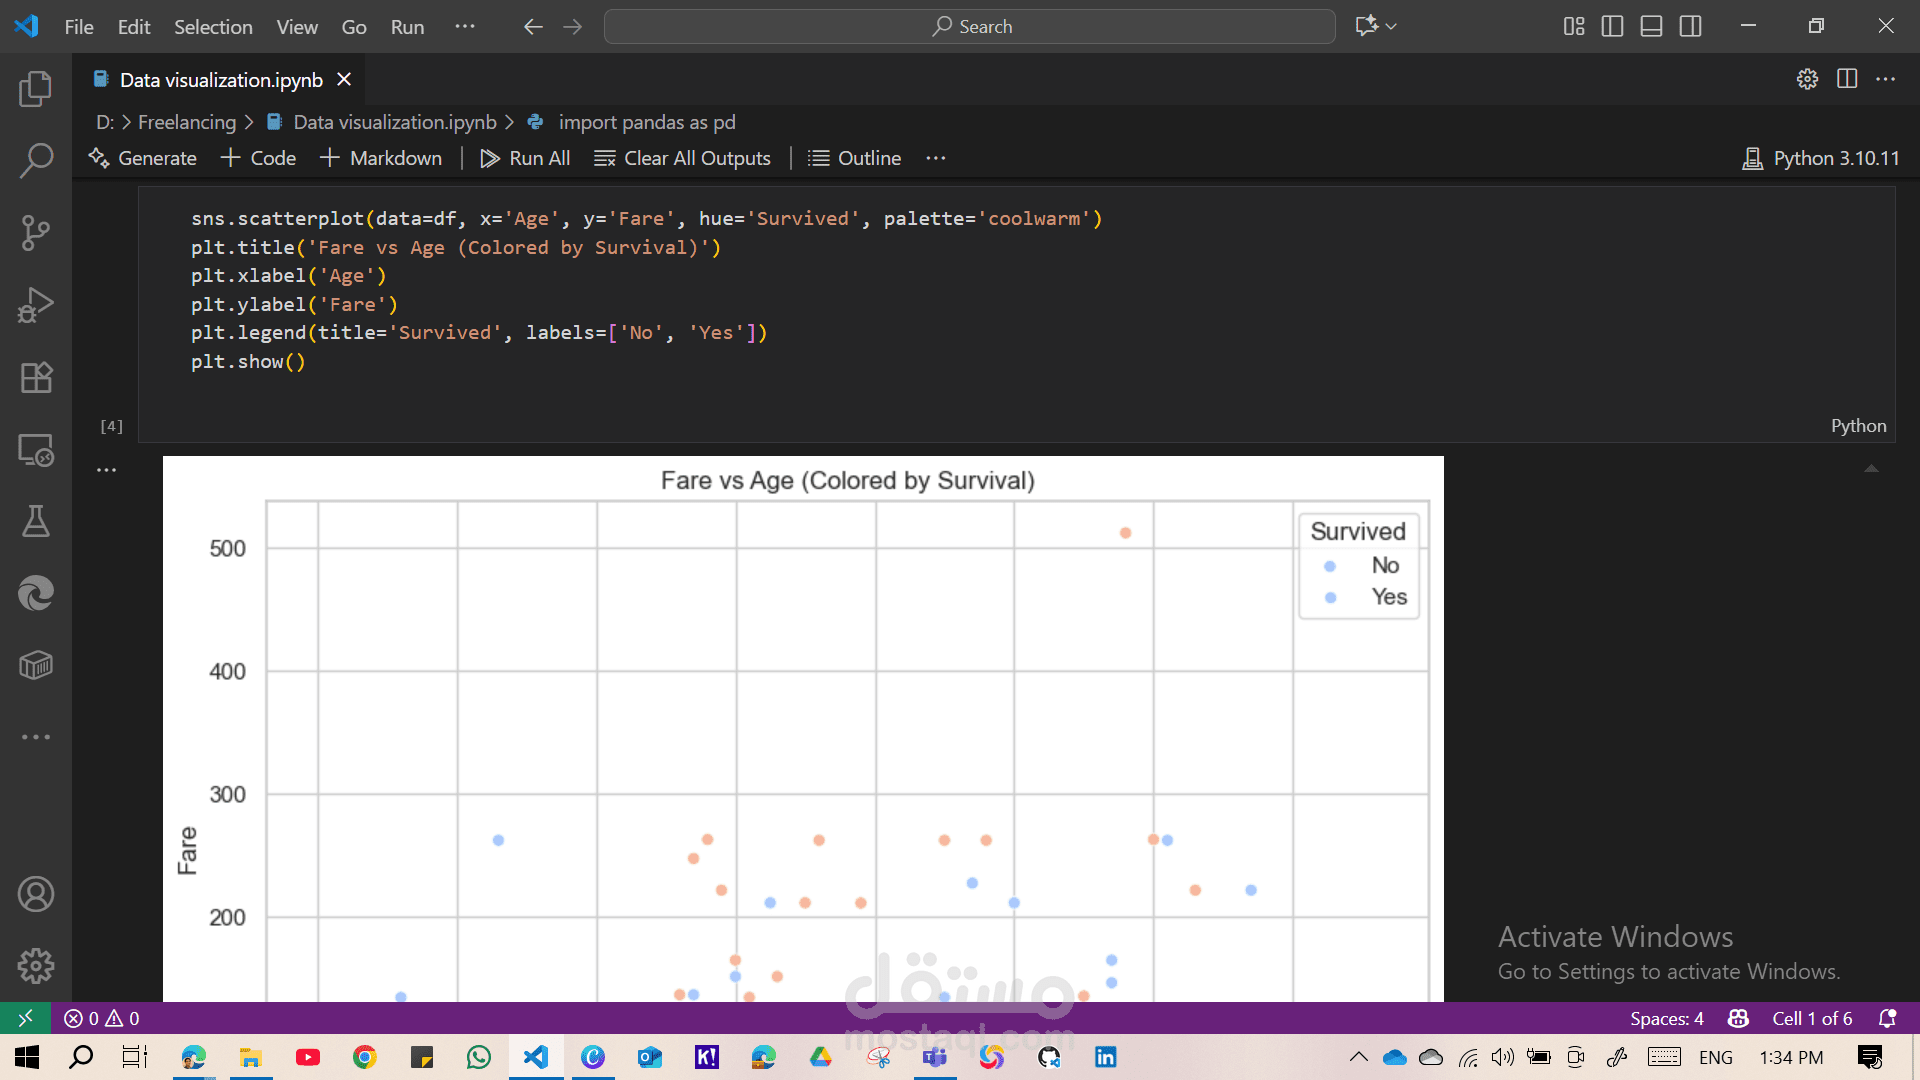
Task: Open the Explorer view in activity bar
Action: [36, 89]
